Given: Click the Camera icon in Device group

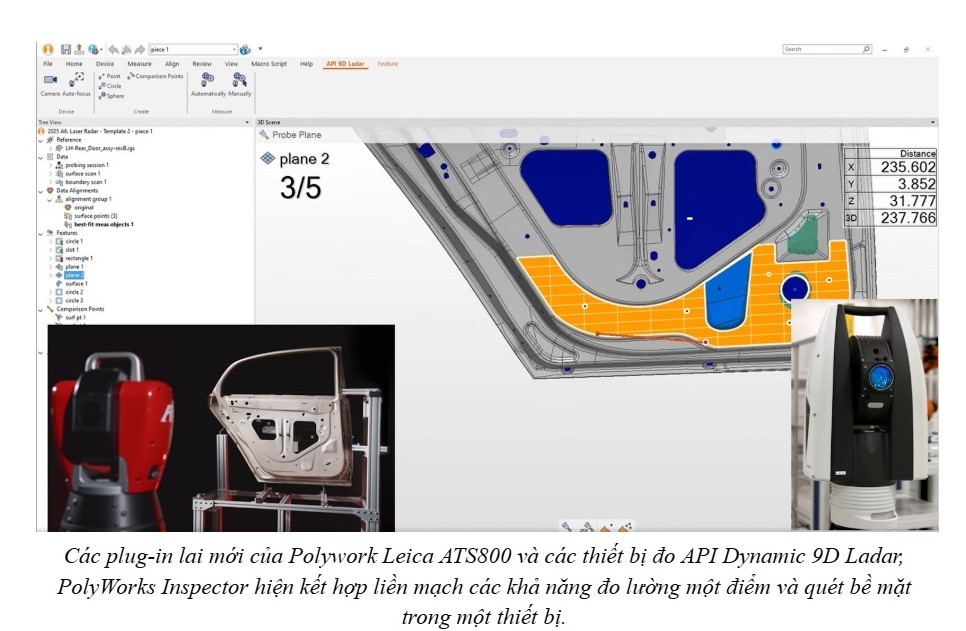Looking at the screenshot, I should click(x=49, y=80).
